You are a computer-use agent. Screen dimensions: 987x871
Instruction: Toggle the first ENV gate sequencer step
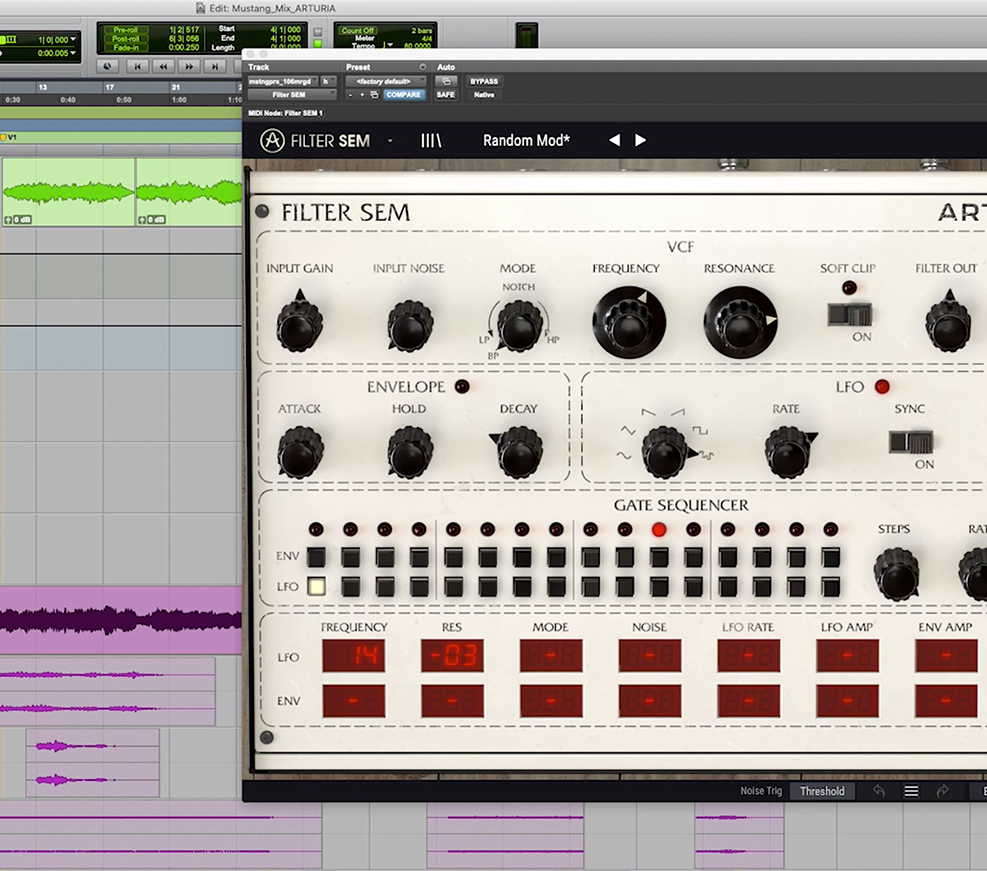317,557
